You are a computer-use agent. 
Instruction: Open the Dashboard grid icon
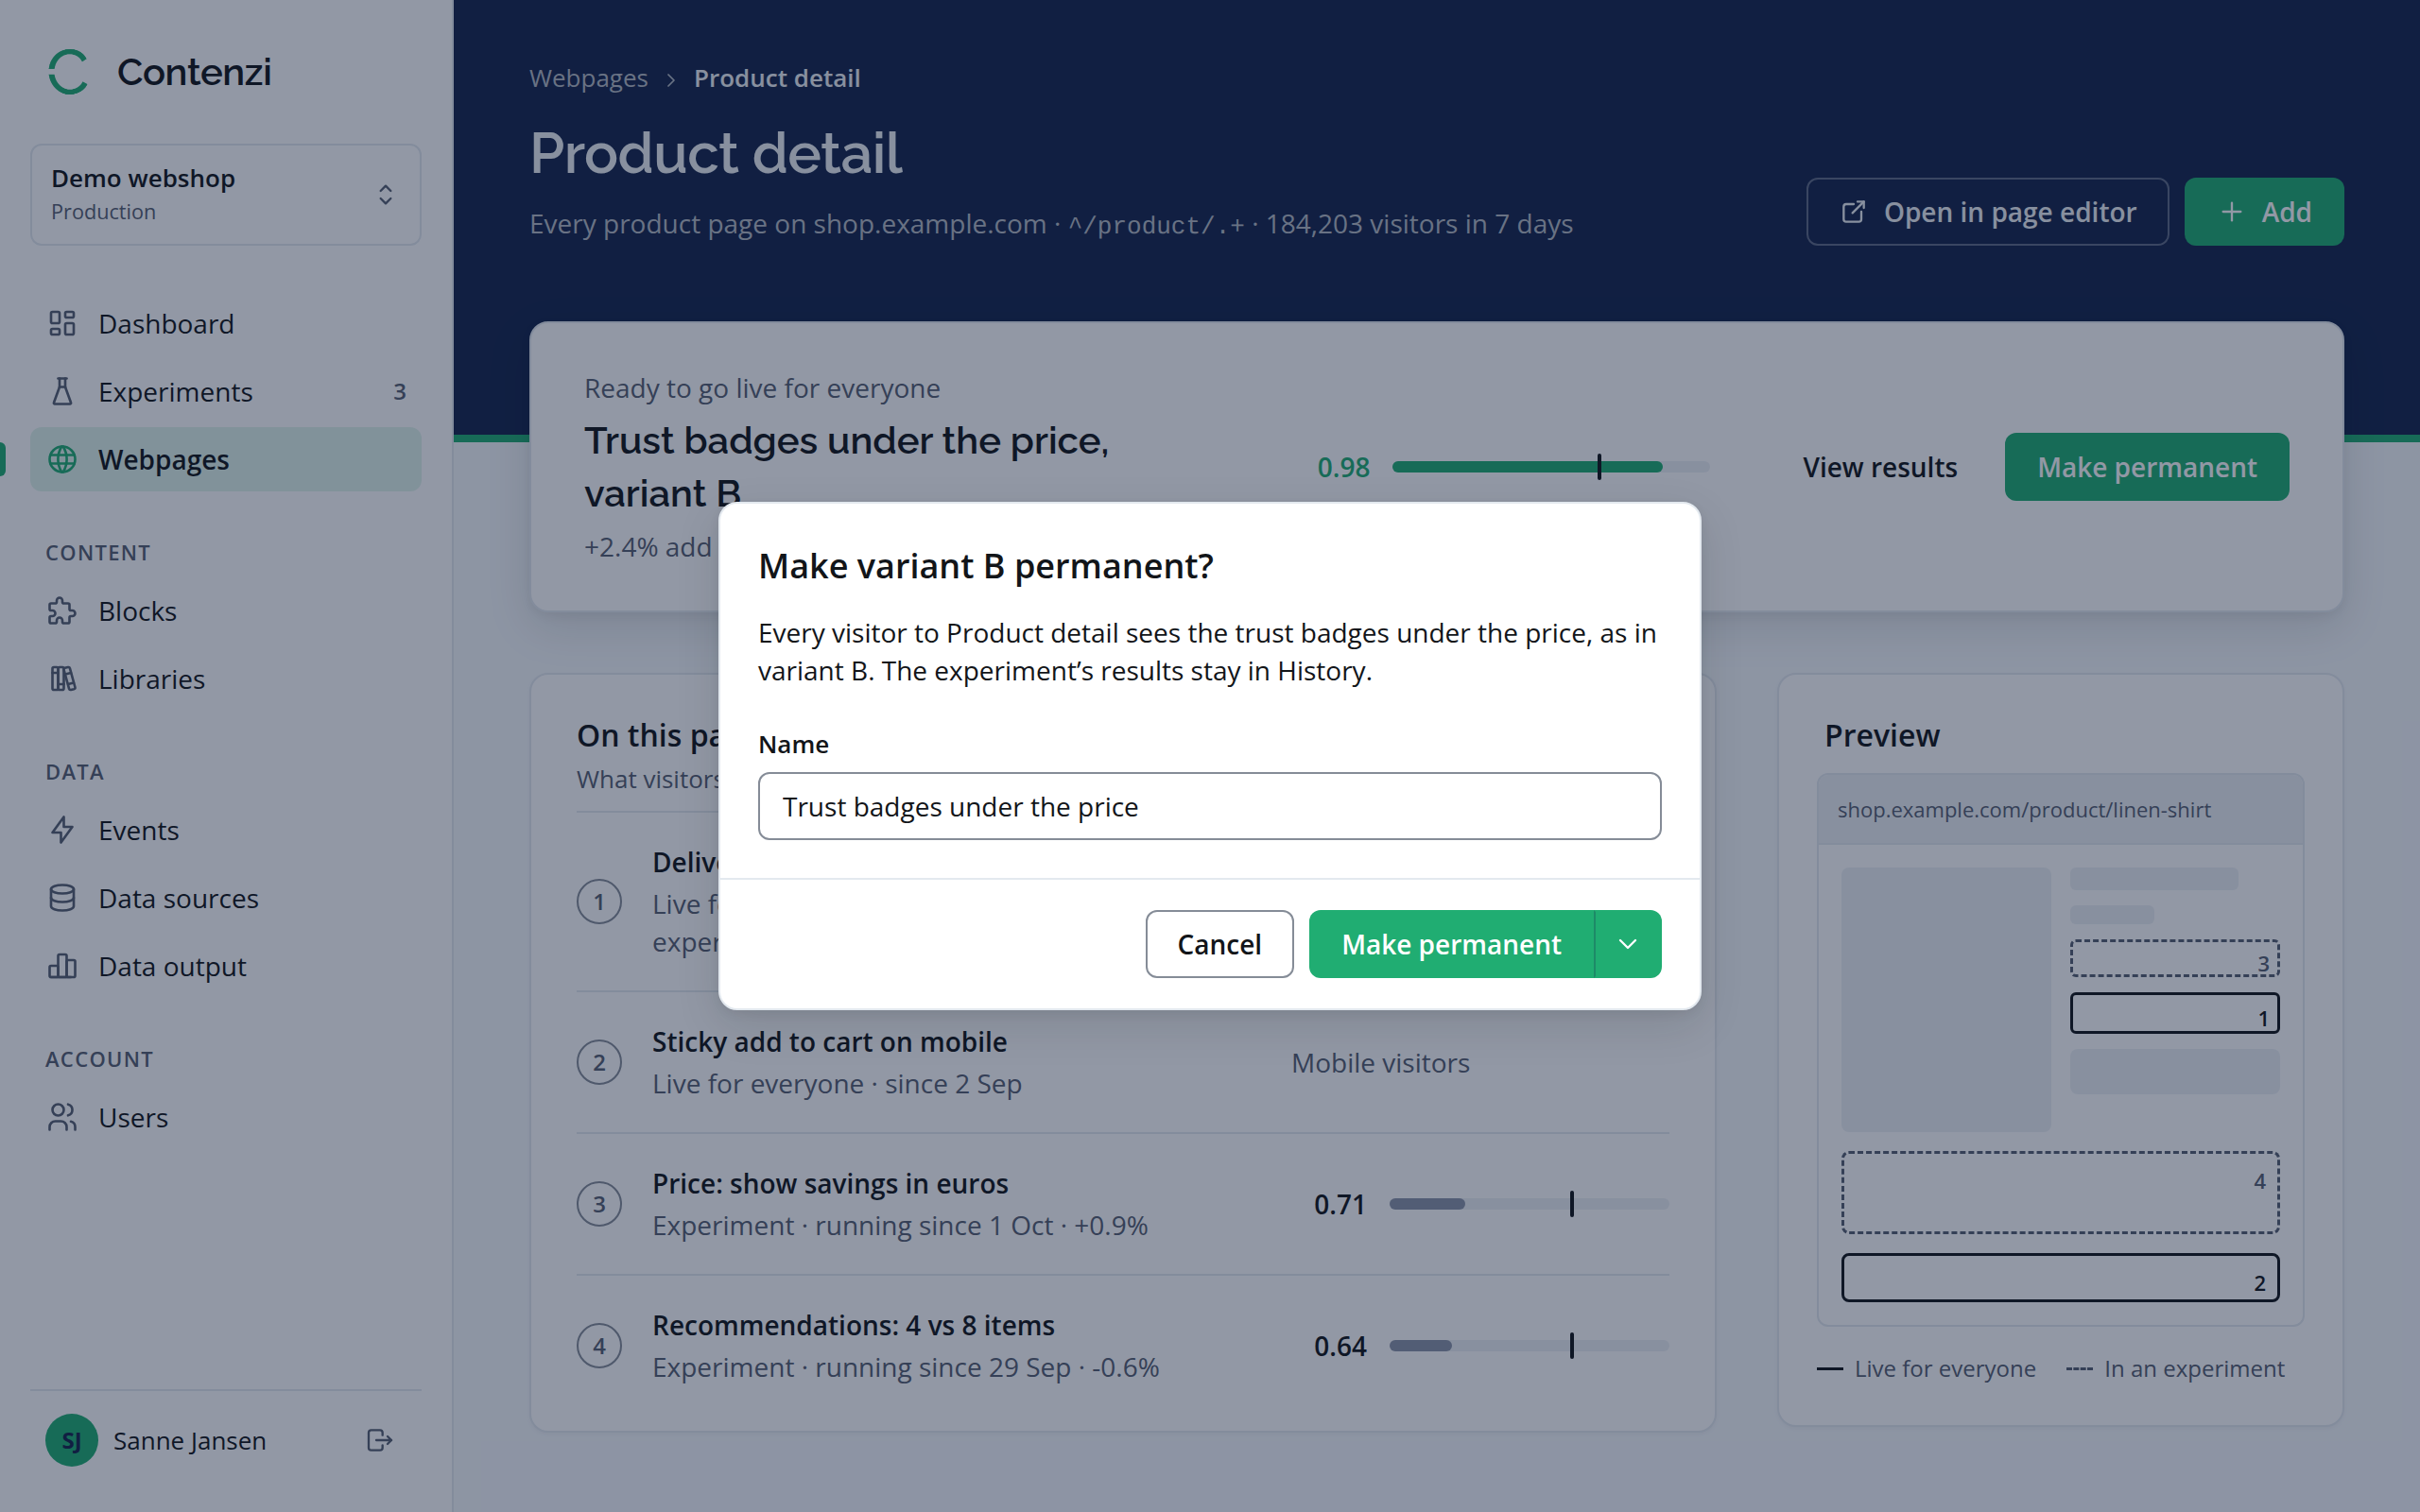[62, 323]
